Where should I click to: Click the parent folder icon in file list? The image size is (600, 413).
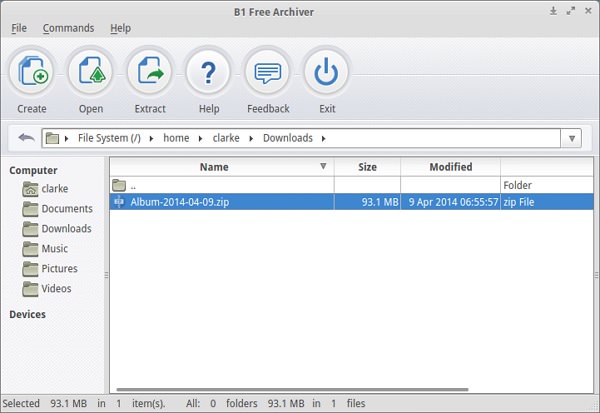click(x=119, y=185)
